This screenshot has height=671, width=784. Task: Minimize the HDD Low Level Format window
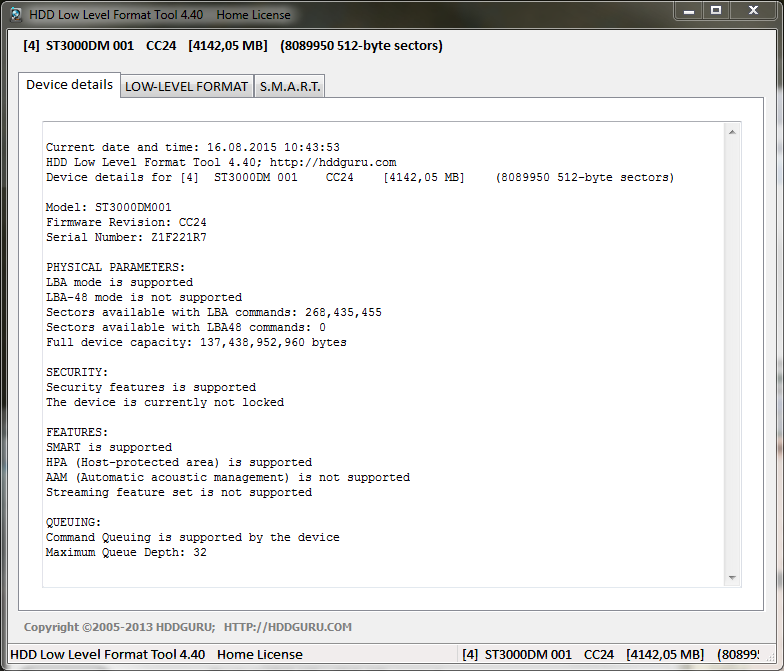click(x=689, y=10)
